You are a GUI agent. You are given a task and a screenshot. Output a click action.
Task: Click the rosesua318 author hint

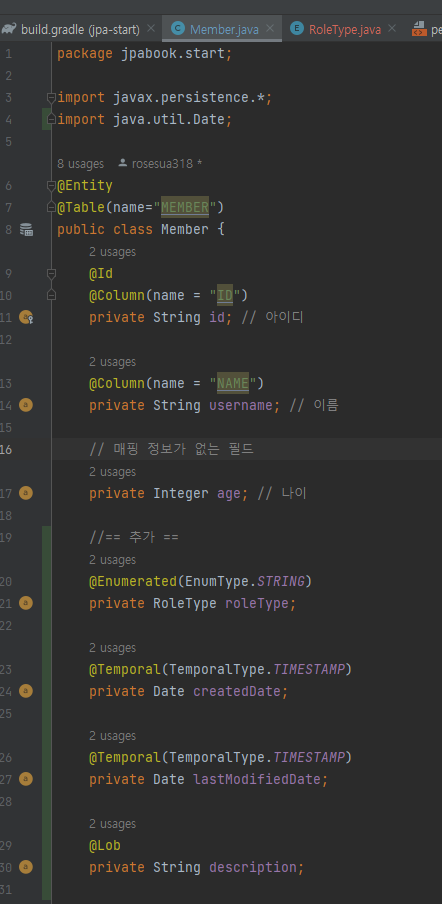[x=160, y=164]
